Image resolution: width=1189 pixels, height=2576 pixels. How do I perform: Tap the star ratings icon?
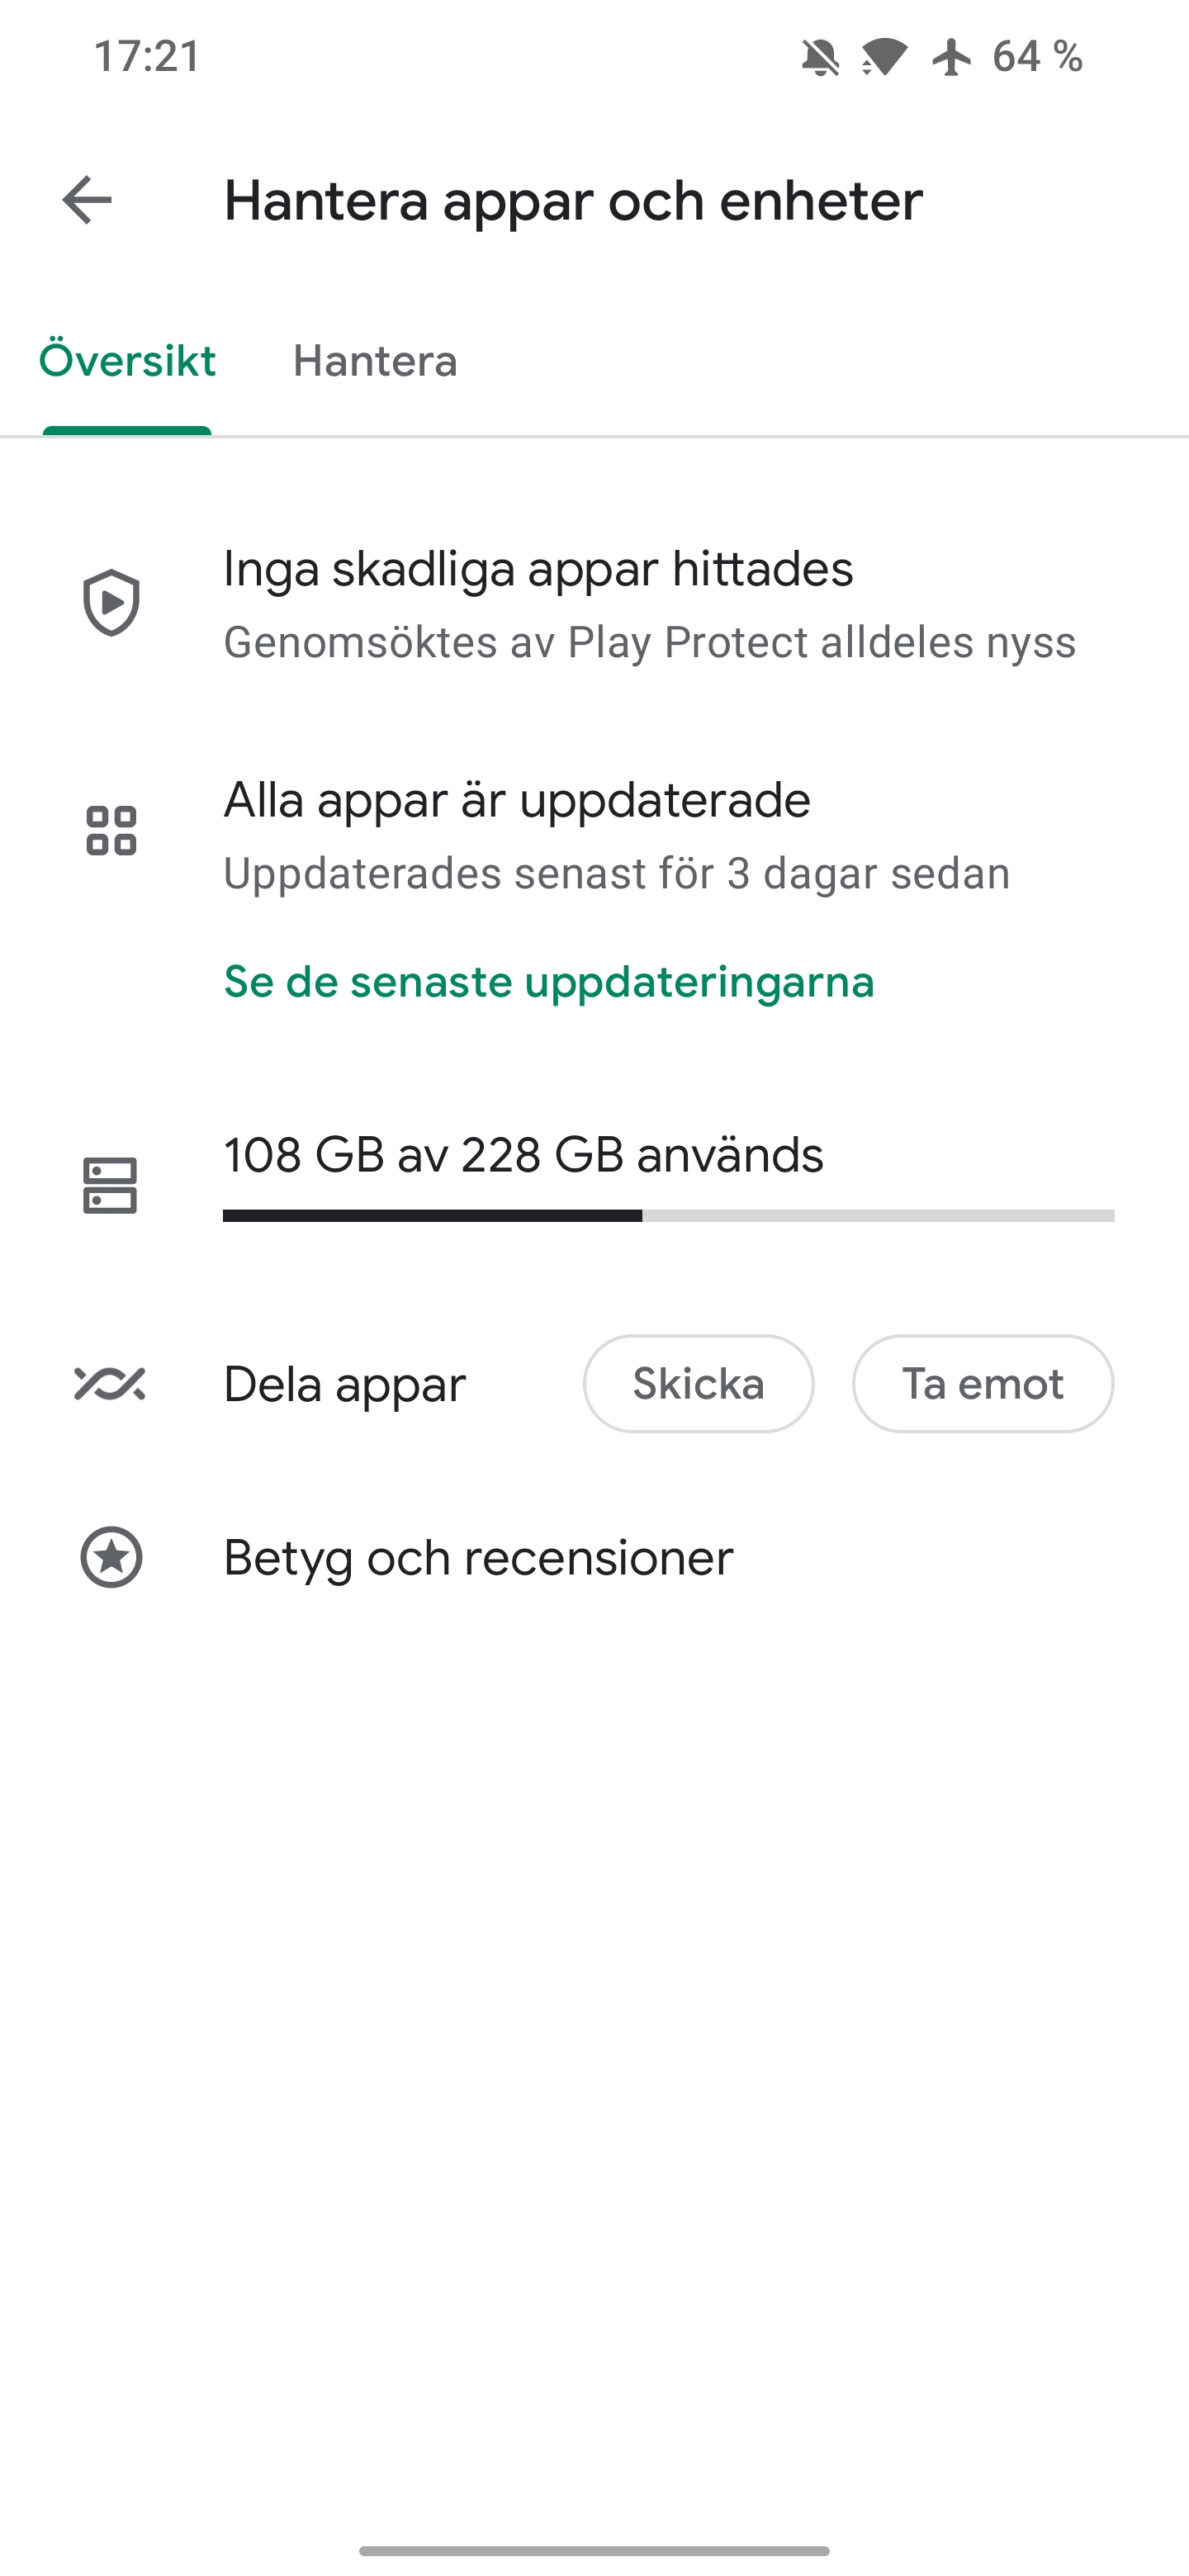coord(111,1557)
